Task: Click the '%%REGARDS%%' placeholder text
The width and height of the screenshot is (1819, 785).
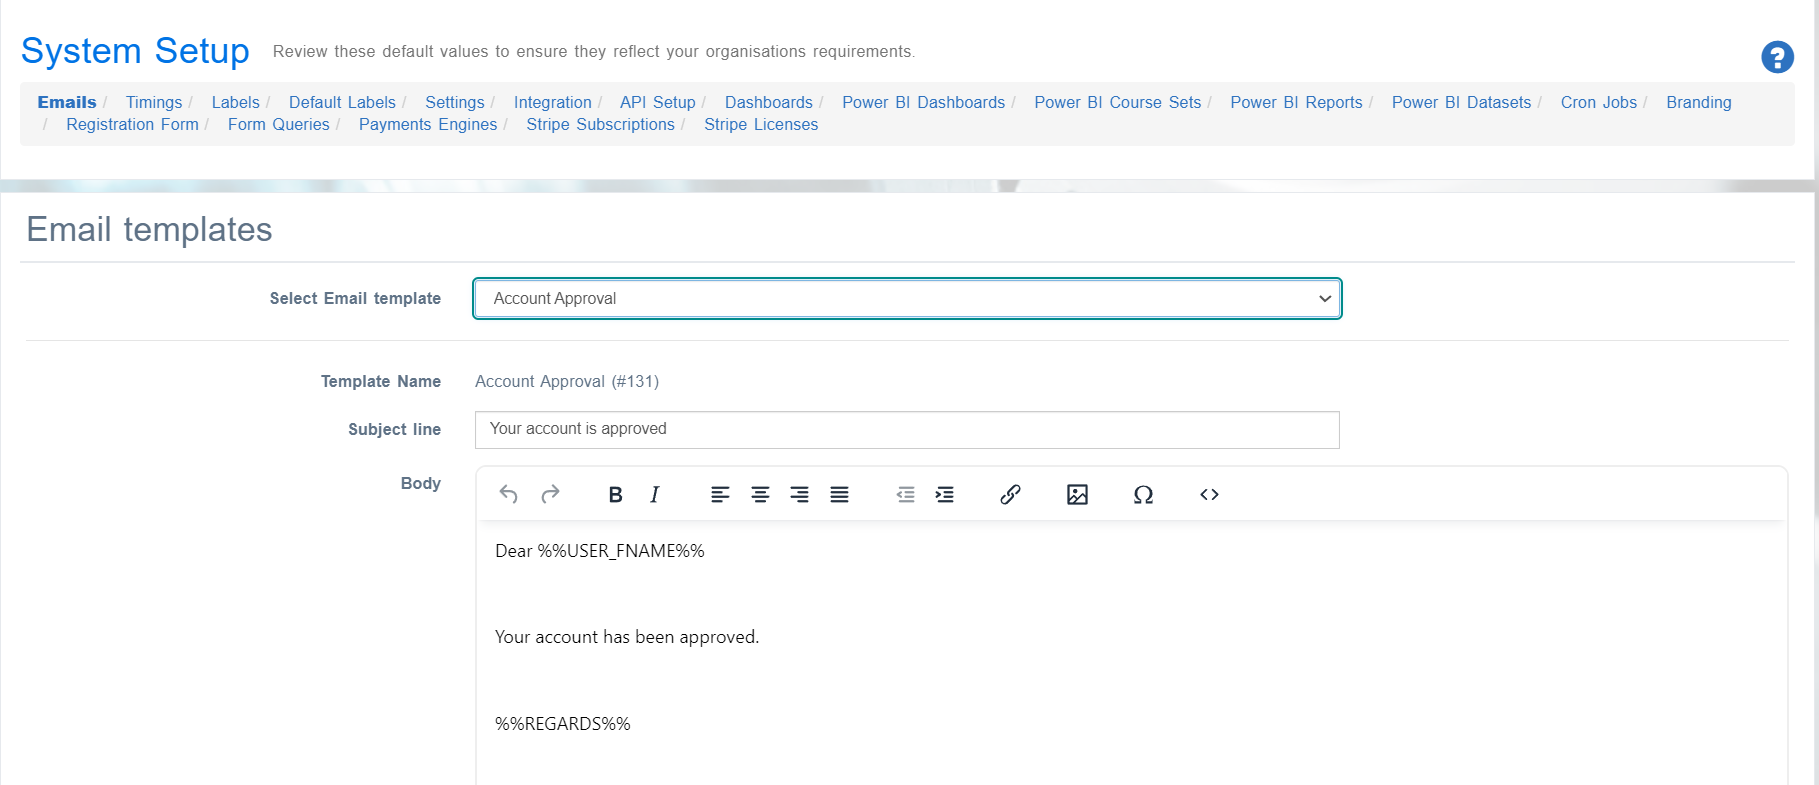Action: (563, 724)
